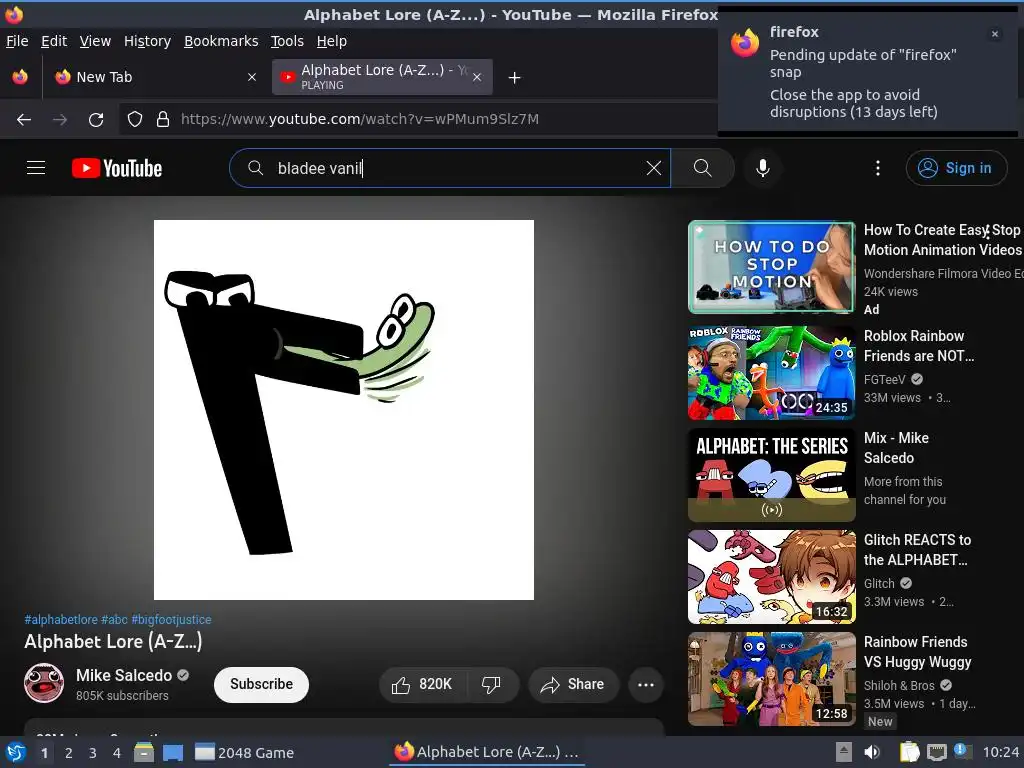Start voice search with the microphone icon
The height and width of the screenshot is (768, 1024).
(x=762, y=168)
